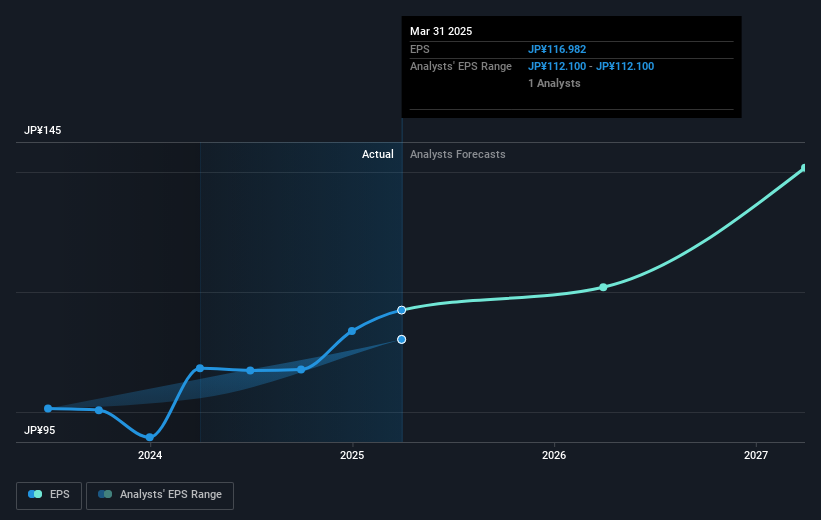
Task: Click the EPS point in late 2024
Action: 301,369
